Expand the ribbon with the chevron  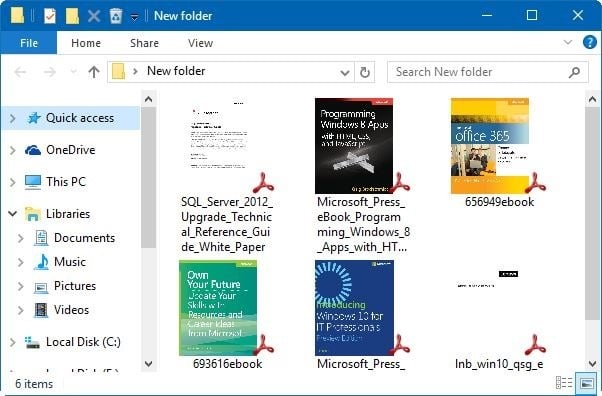(567, 42)
